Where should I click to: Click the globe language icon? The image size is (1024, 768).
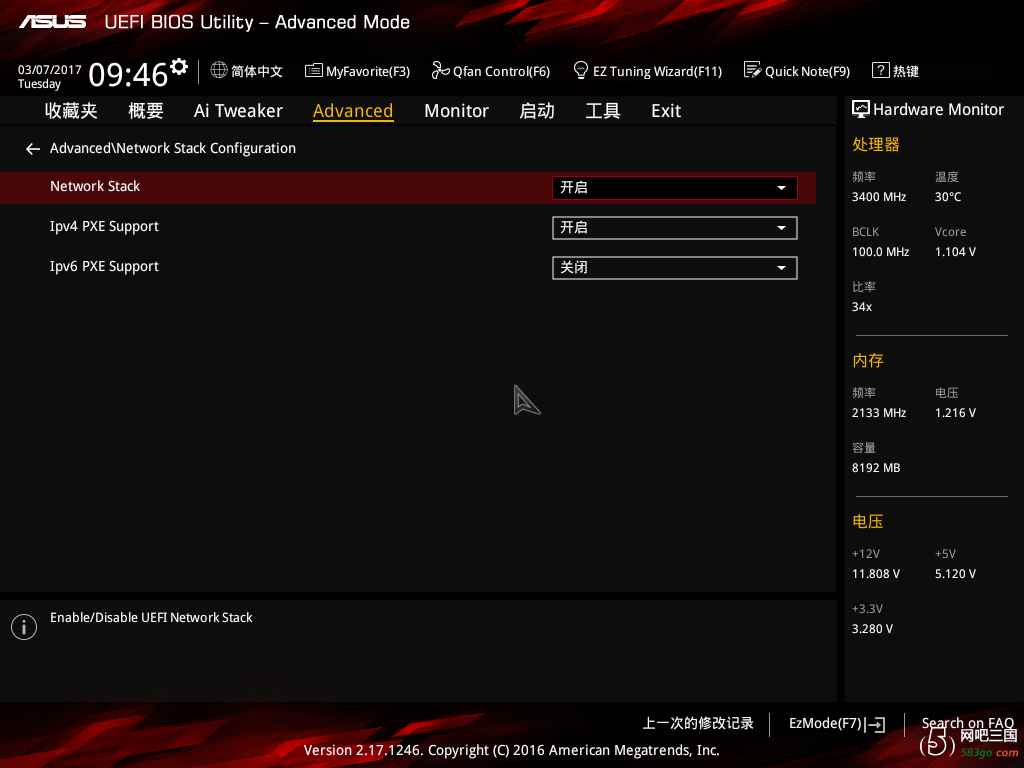pos(219,70)
